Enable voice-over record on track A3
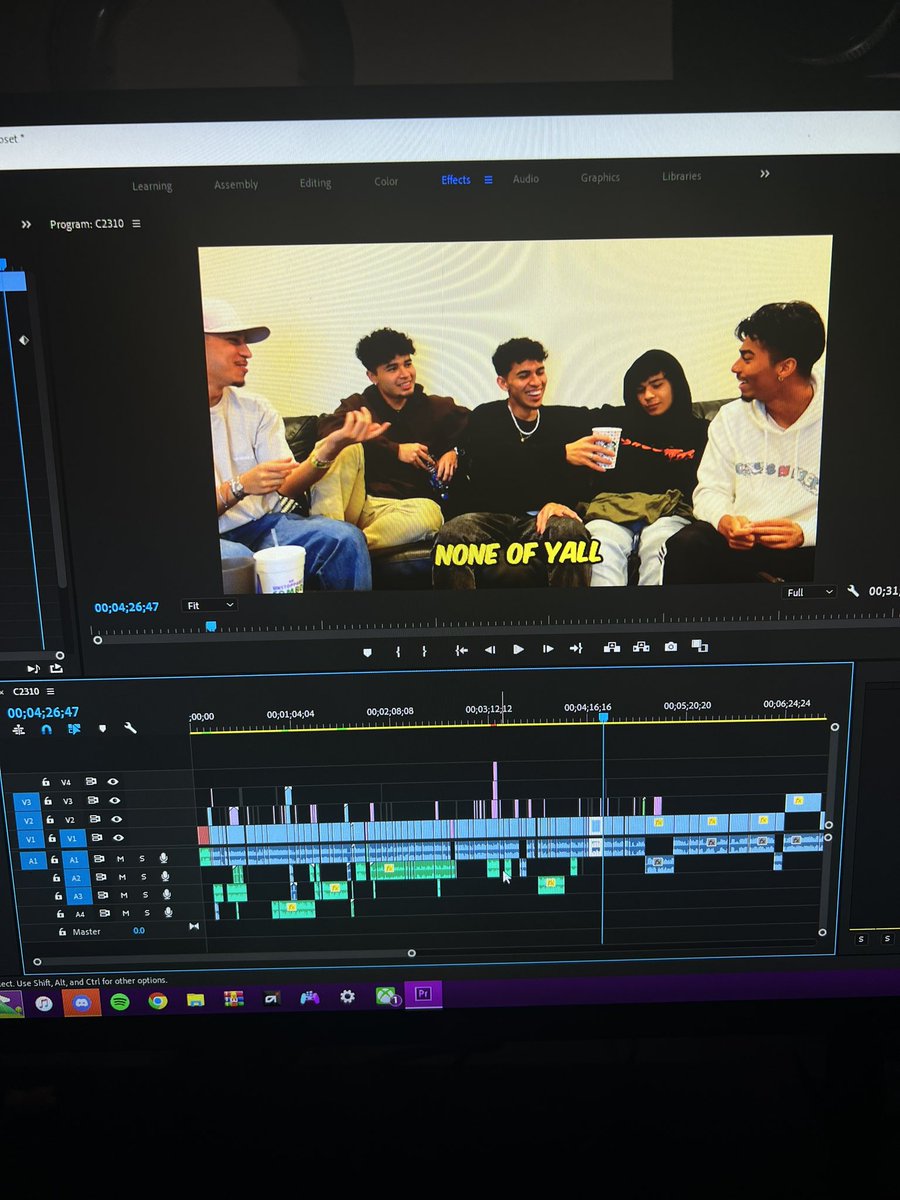 pos(166,894)
